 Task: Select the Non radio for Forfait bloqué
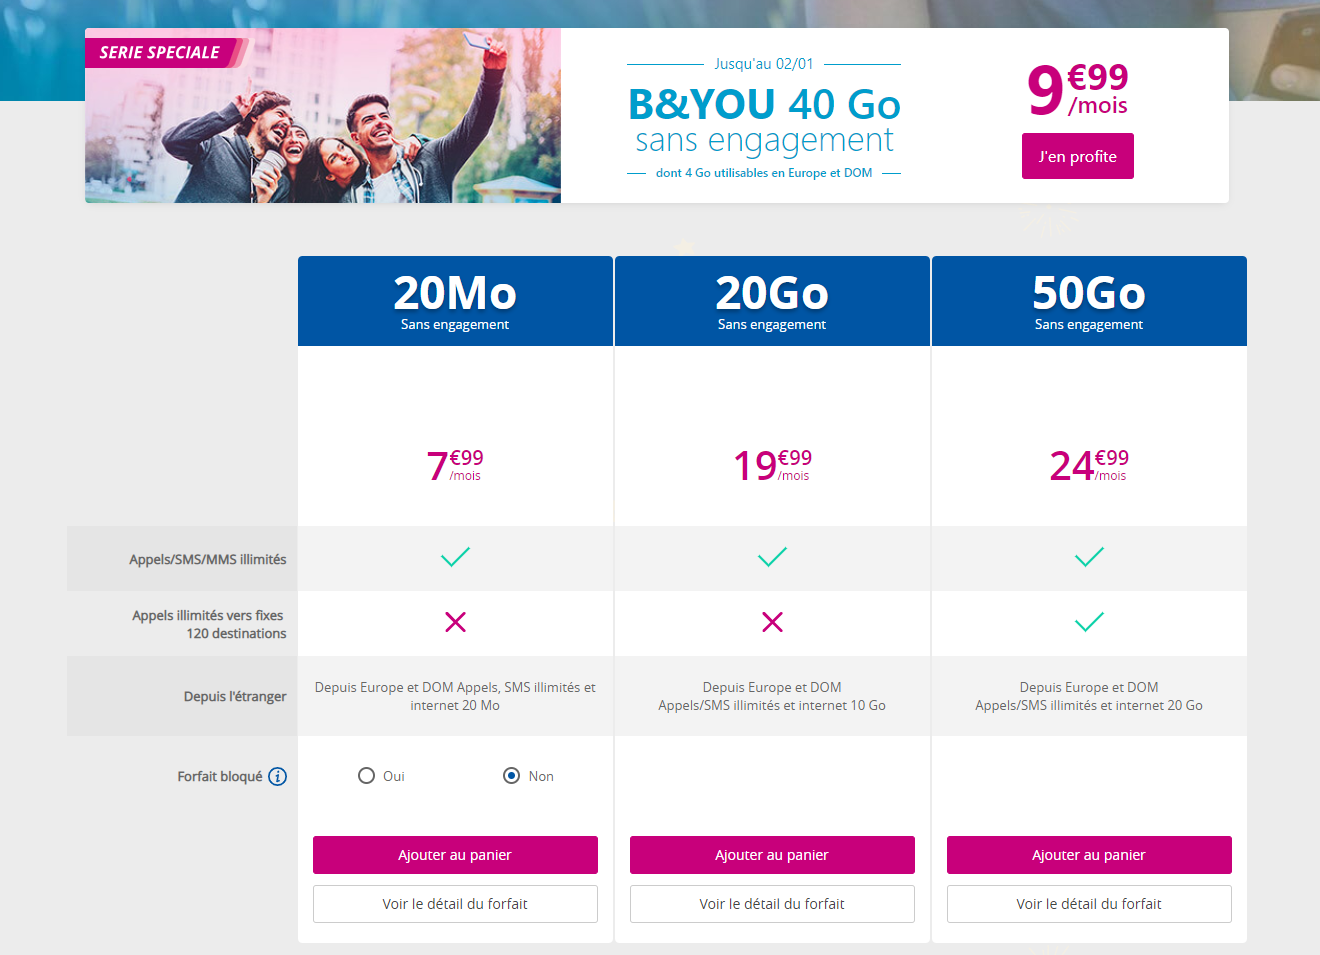[511, 776]
